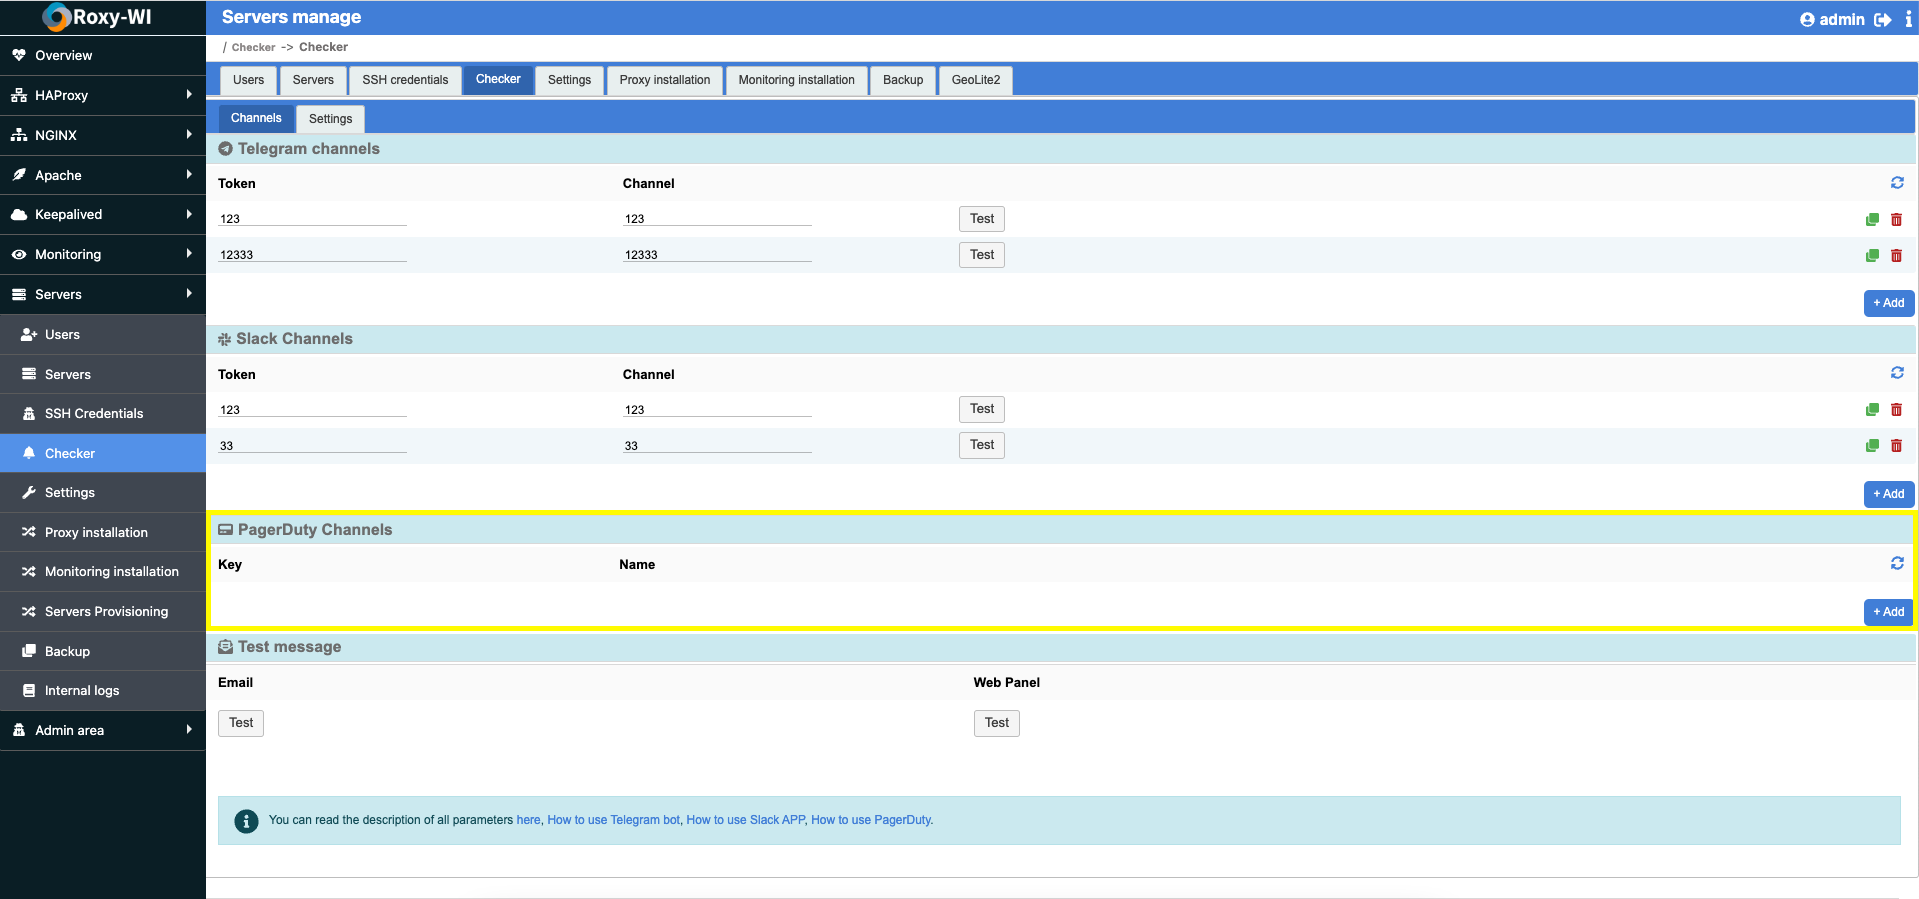This screenshot has width=1919, height=899.
Task: Switch to the Servers tab
Action: tap(313, 80)
